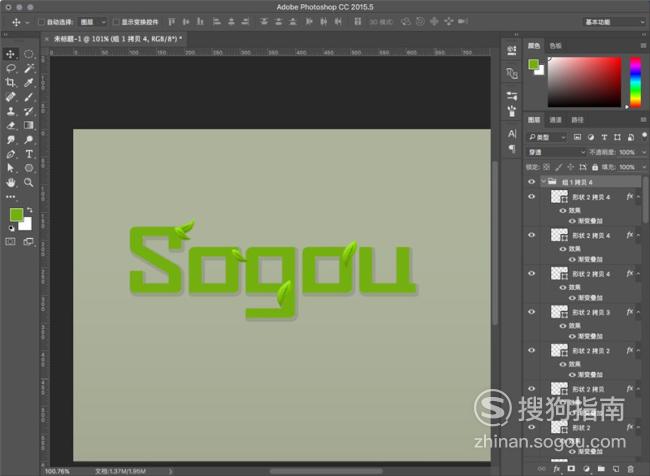The width and height of the screenshot is (650, 476).
Task: Enable the 自动选择 checkbox
Action: tap(41, 22)
